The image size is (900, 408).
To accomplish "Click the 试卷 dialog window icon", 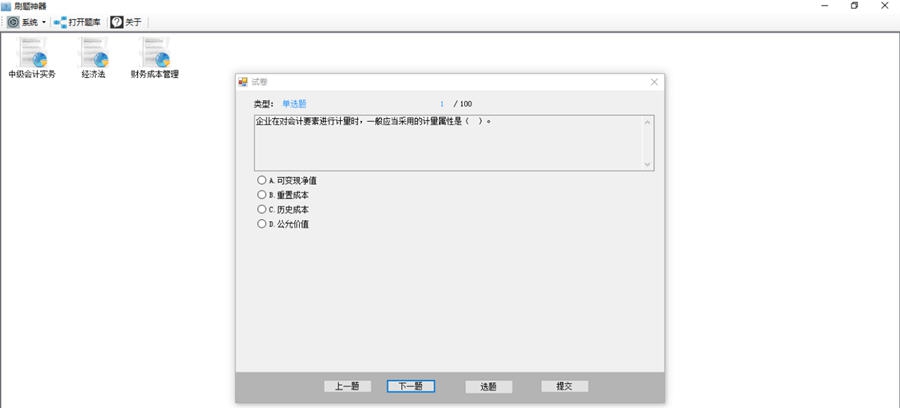I will pyautogui.click(x=243, y=82).
